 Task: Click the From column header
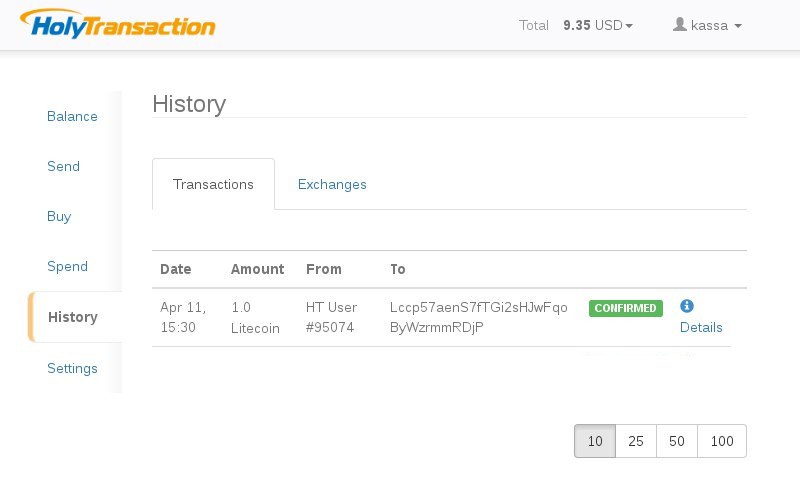click(323, 269)
